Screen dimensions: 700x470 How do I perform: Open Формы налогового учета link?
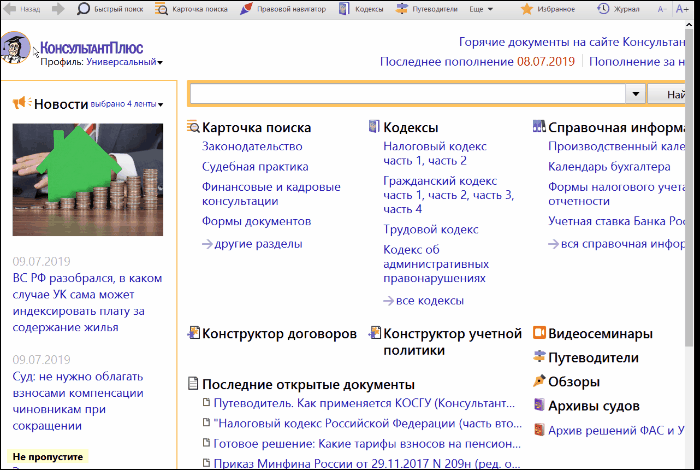point(617,194)
